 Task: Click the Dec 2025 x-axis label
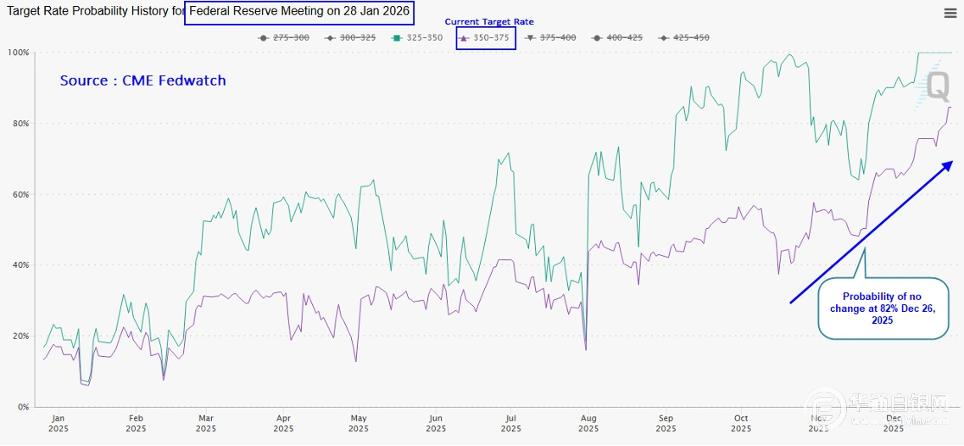pyautogui.click(x=894, y=422)
